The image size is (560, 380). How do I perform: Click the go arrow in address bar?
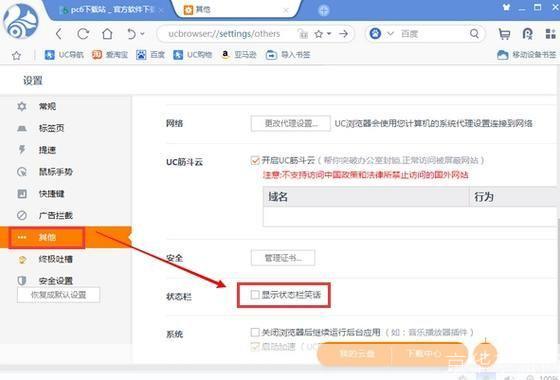[x=344, y=34]
